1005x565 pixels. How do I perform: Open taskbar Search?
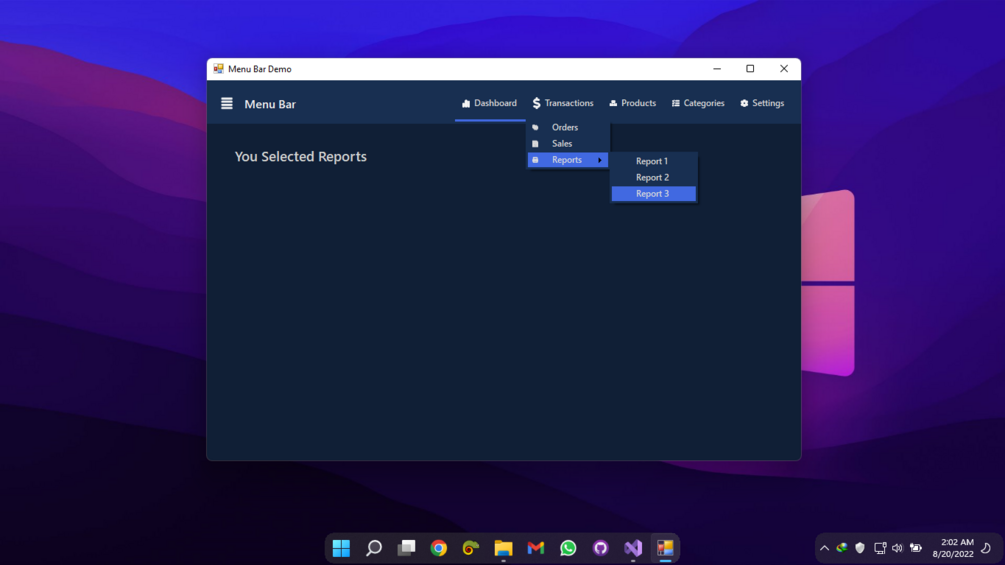point(374,548)
